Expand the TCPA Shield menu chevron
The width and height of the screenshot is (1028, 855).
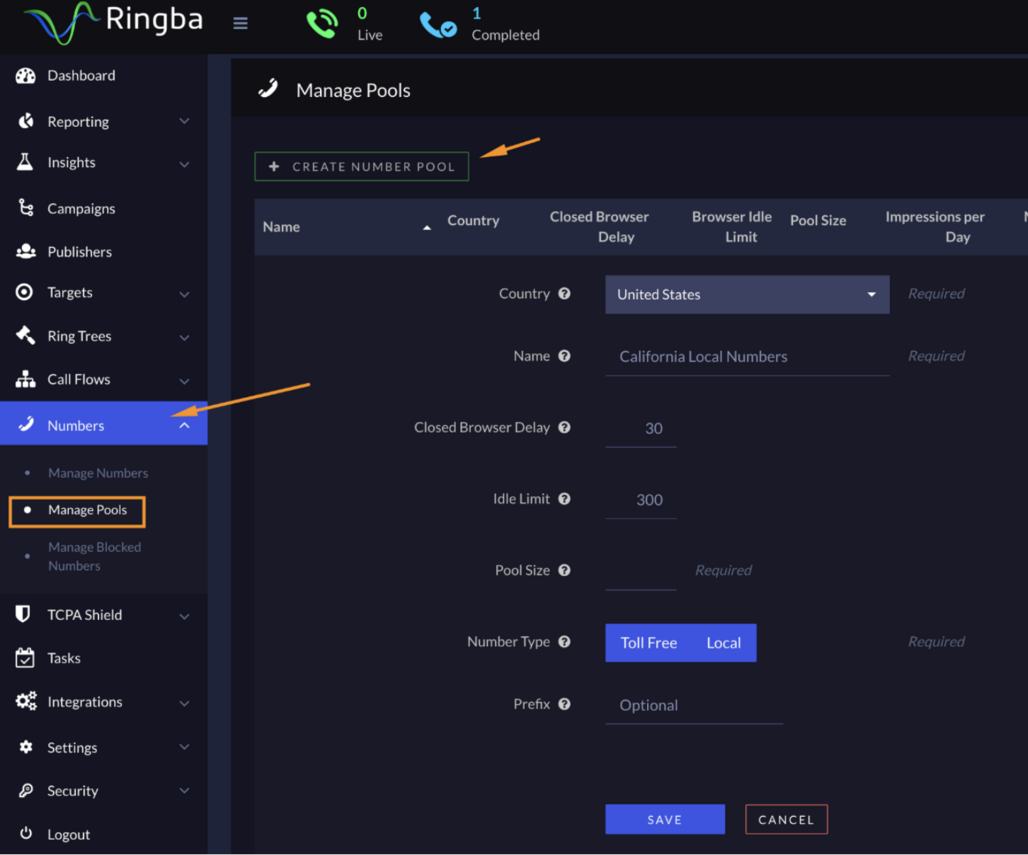click(x=184, y=616)
